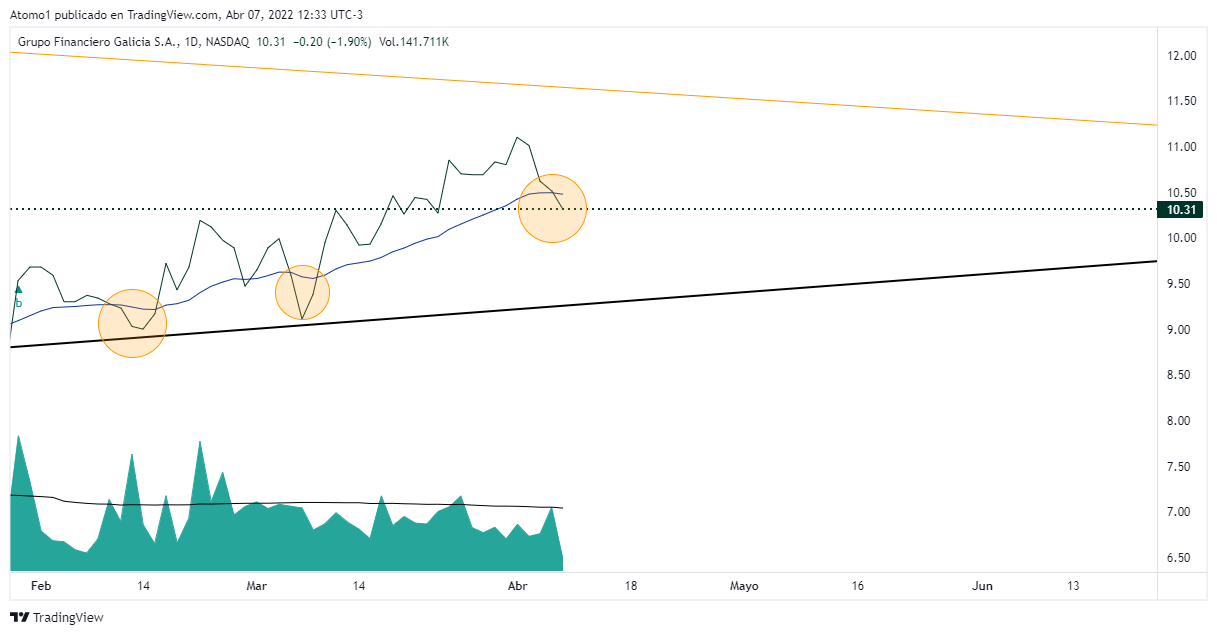
Task: Click the Jun label on time axis
Action: point(983,586)
